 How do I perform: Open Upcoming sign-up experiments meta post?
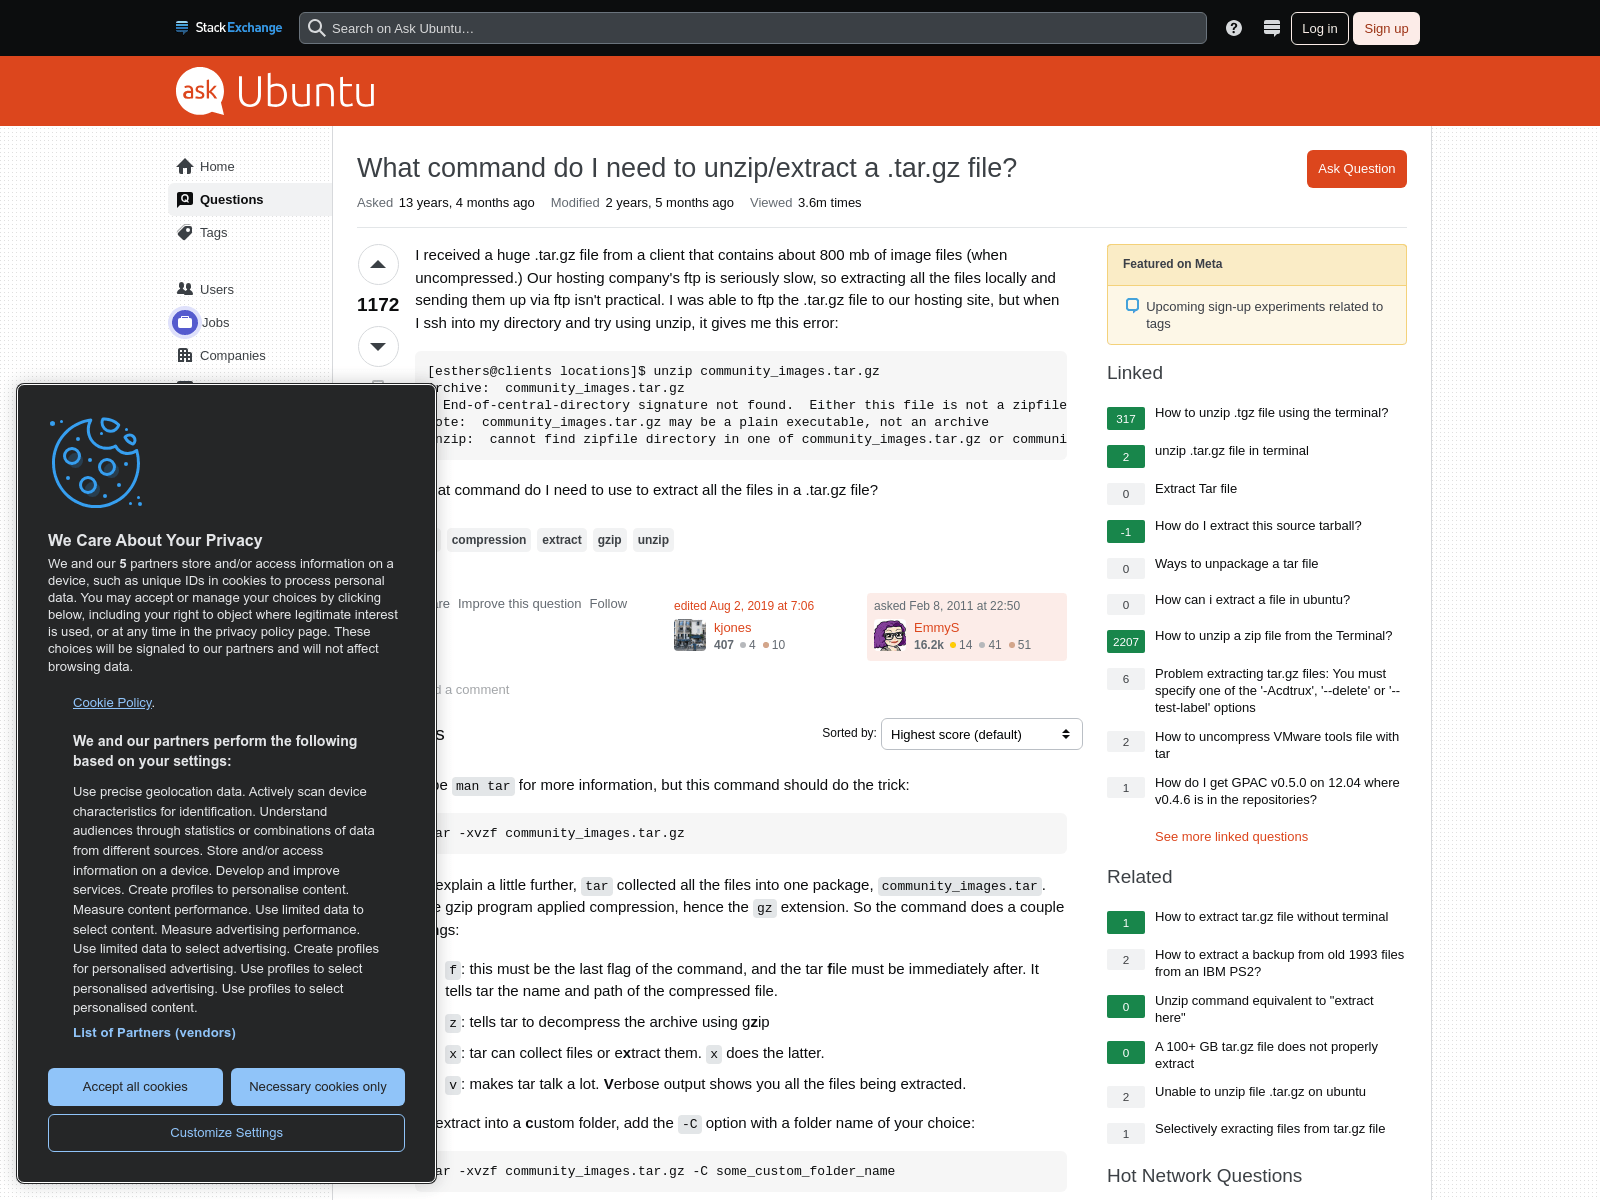pos(1264,315)
